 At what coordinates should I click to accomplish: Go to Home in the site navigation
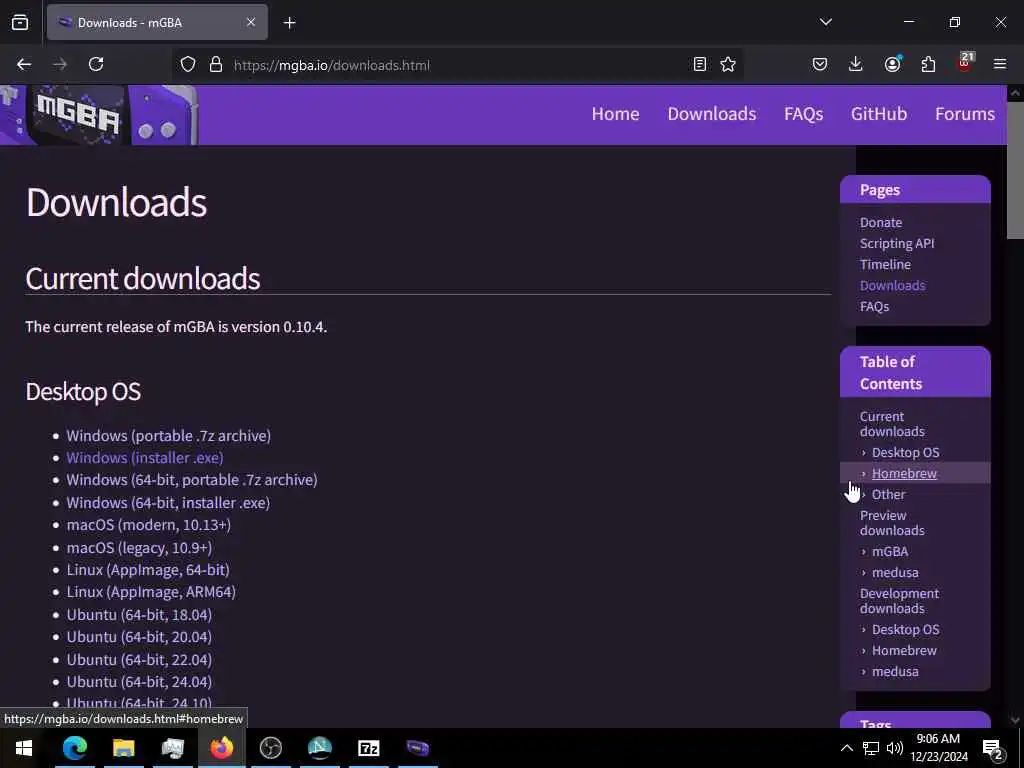click(615, 114)
